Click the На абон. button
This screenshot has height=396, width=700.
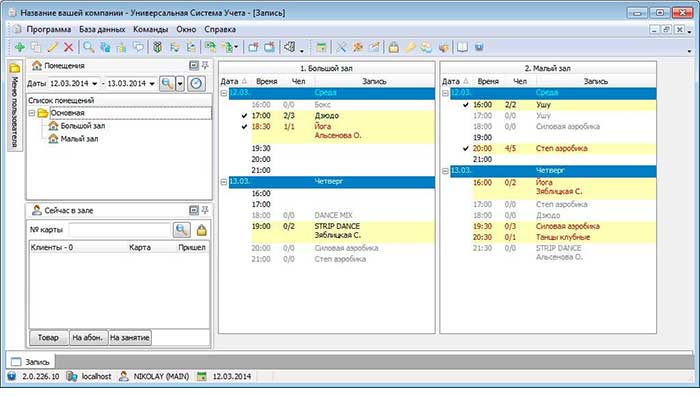click(88, 338)
